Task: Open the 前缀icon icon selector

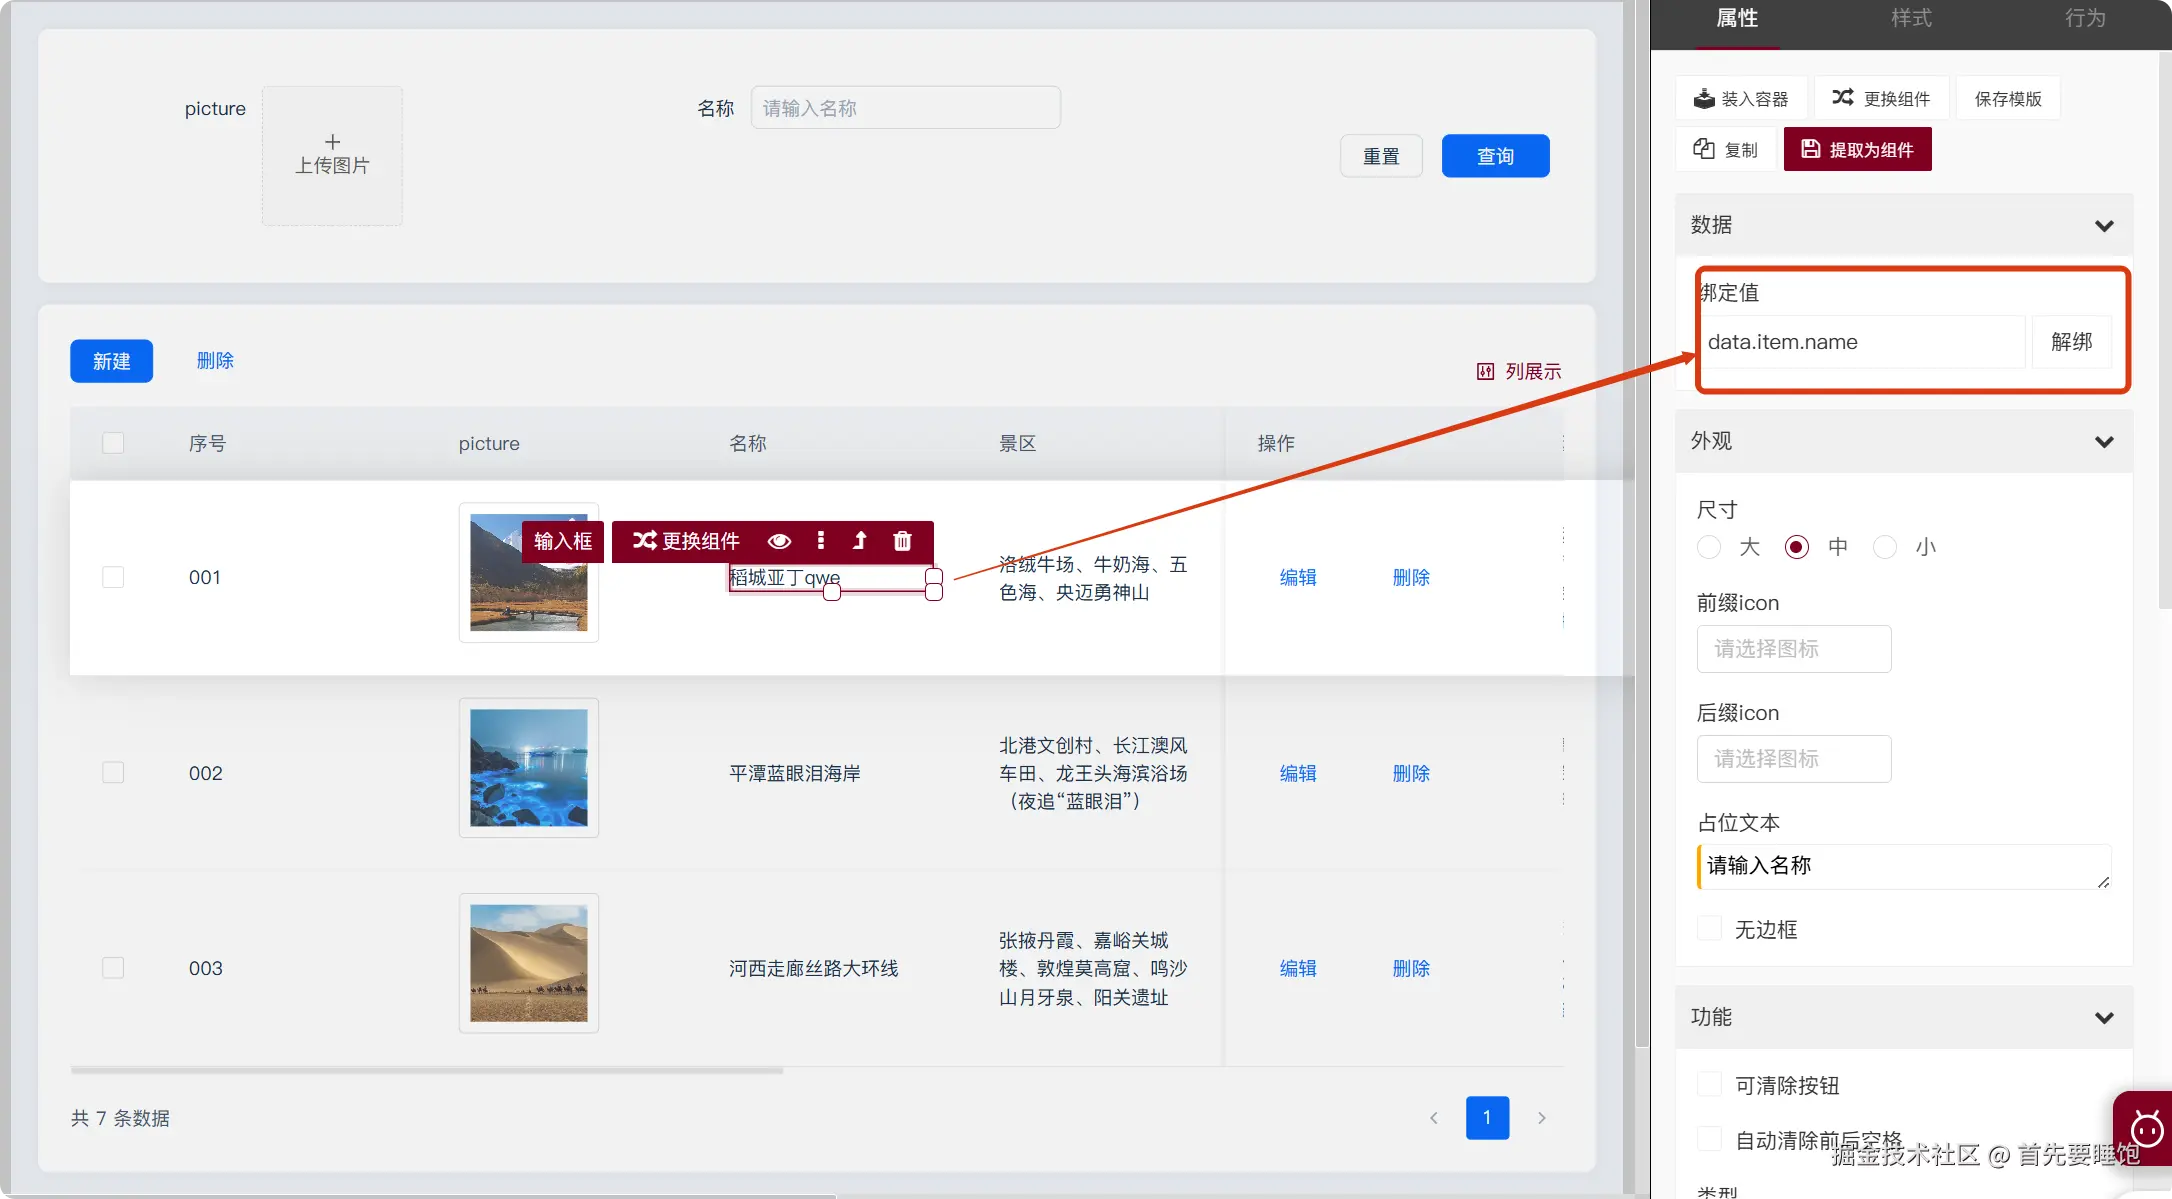Action: (x=1793, y=649)
